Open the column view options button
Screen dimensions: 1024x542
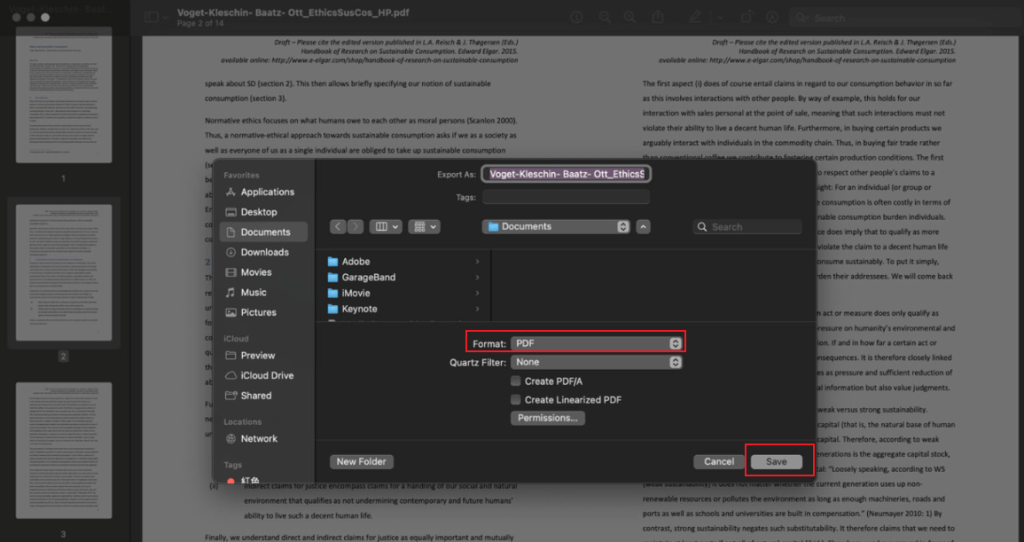[385, 227]
